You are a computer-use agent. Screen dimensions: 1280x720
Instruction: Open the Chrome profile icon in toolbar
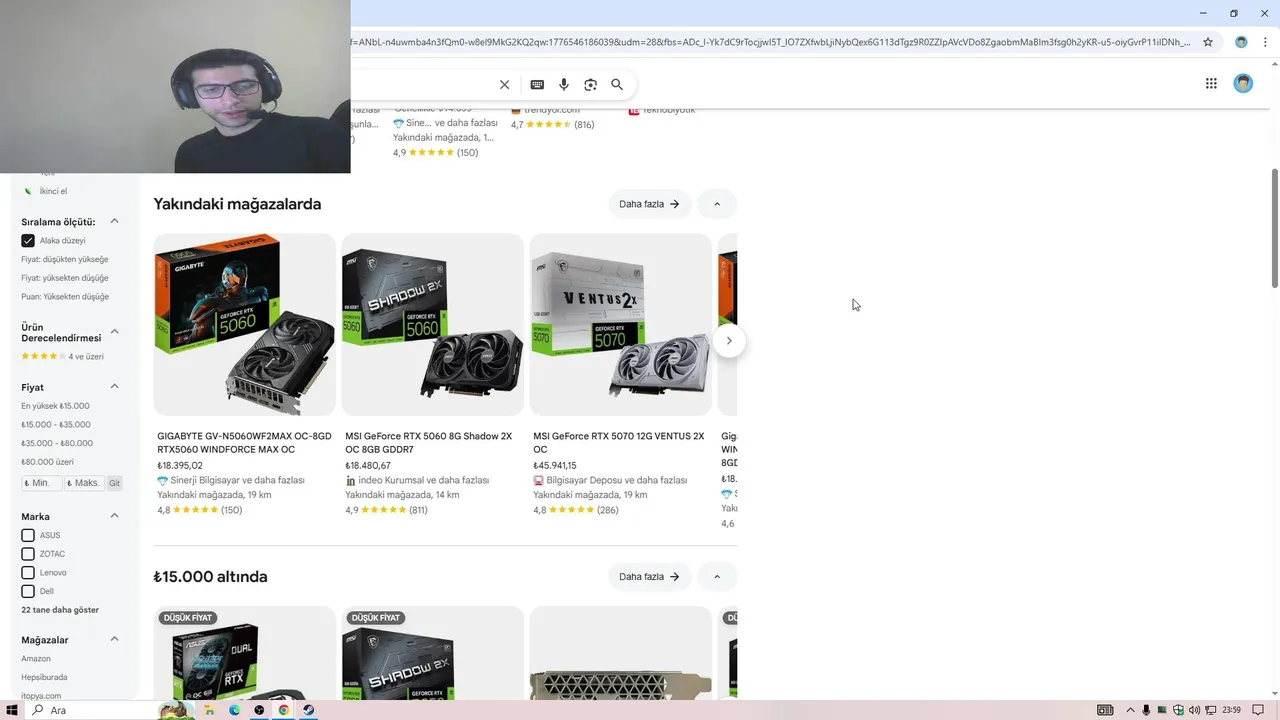(1241, 42)
